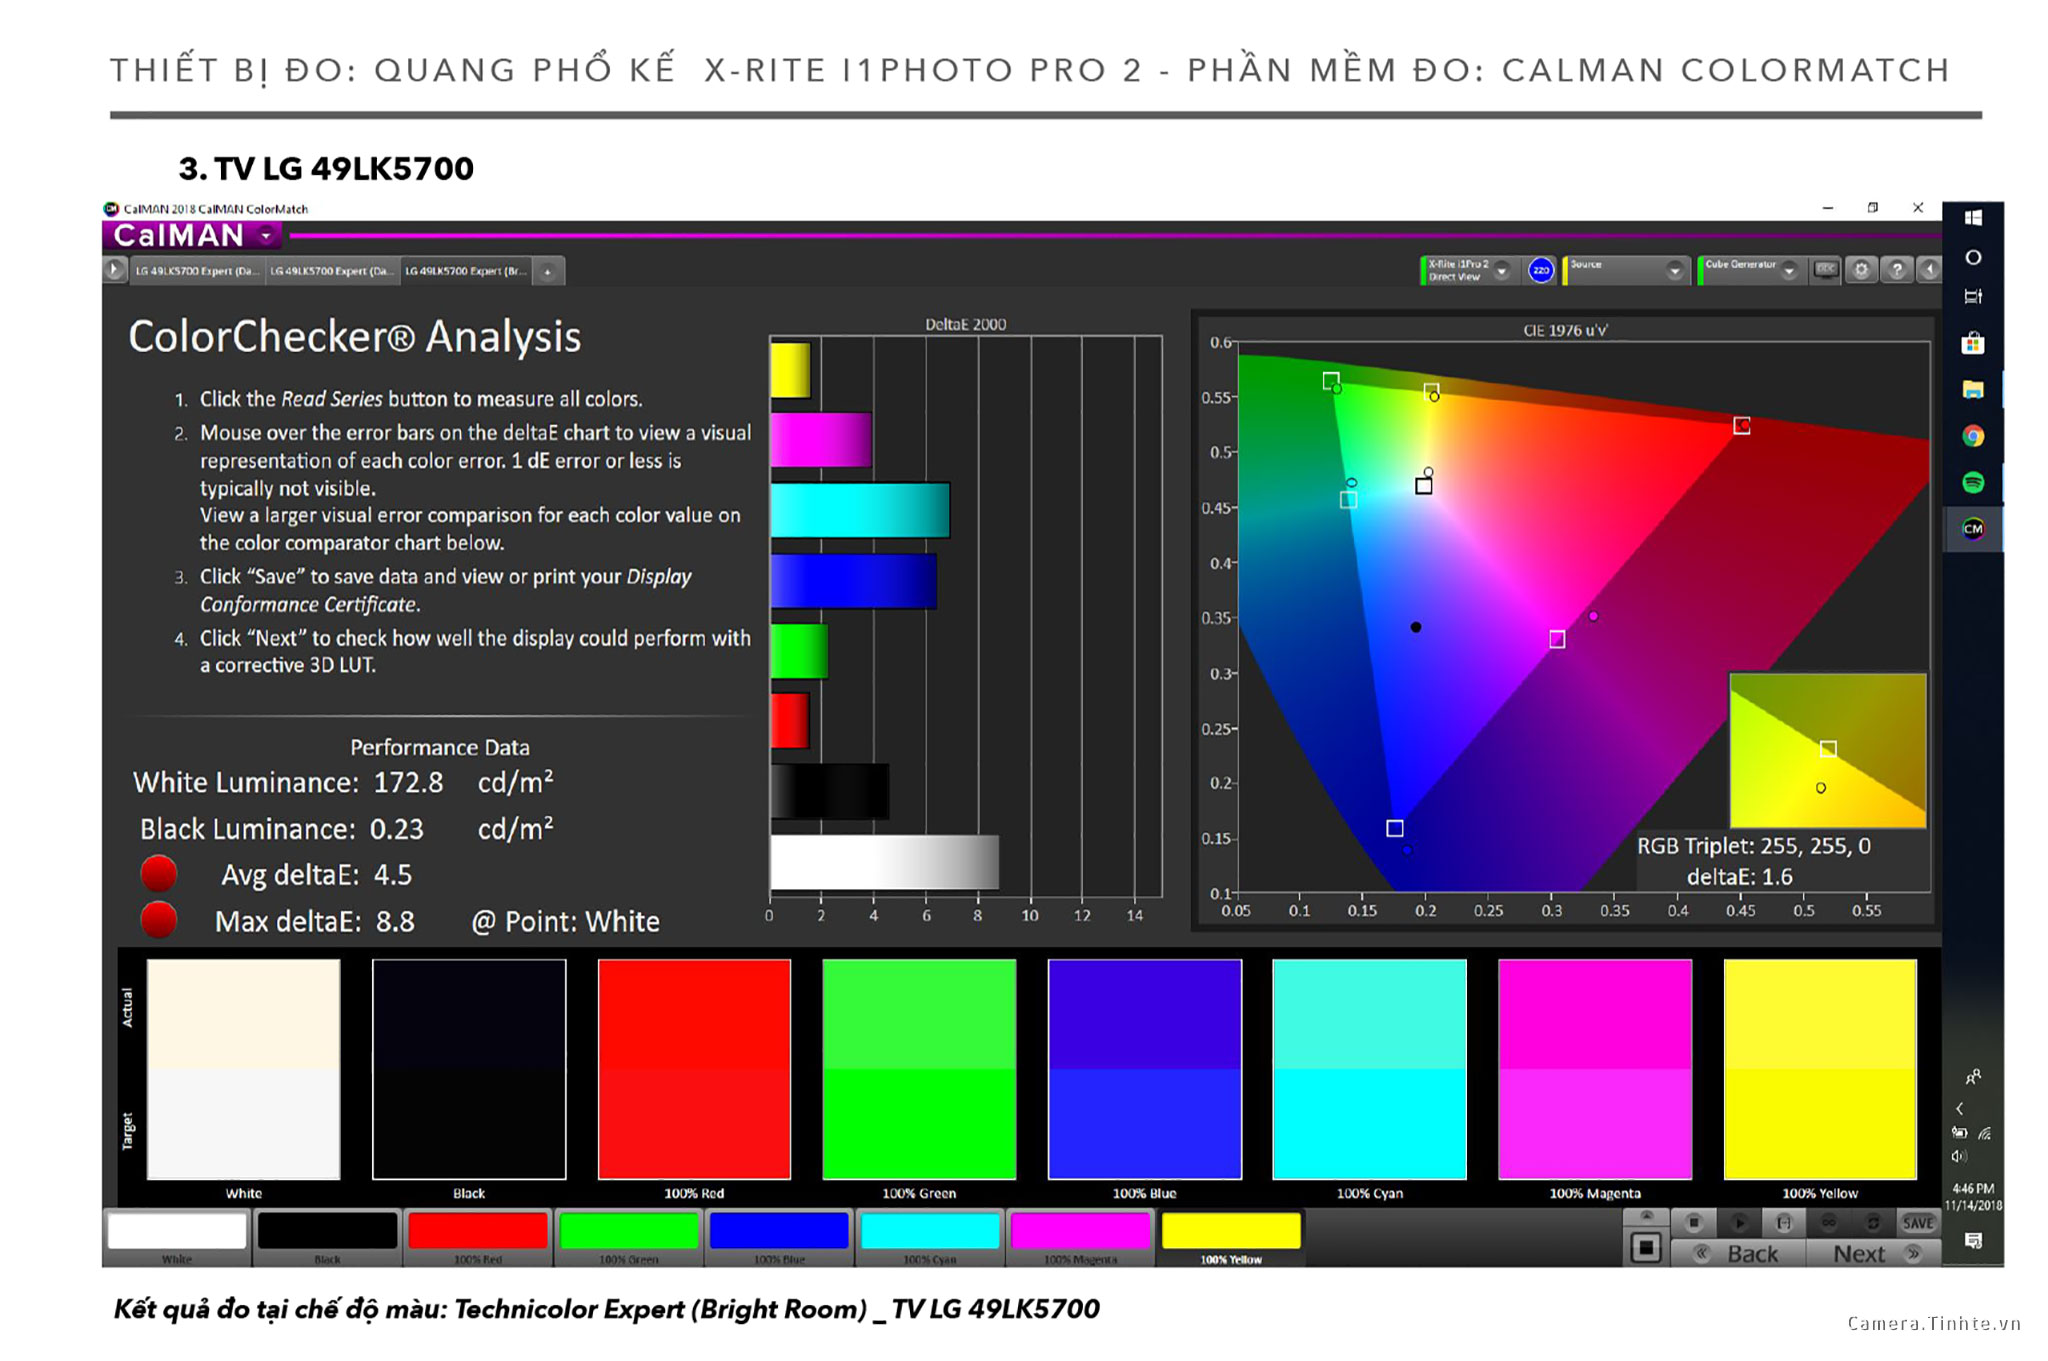Click the magenta target square on CIE chart
Screen dimensions: 2048x1361
(x=1557, y=639)
